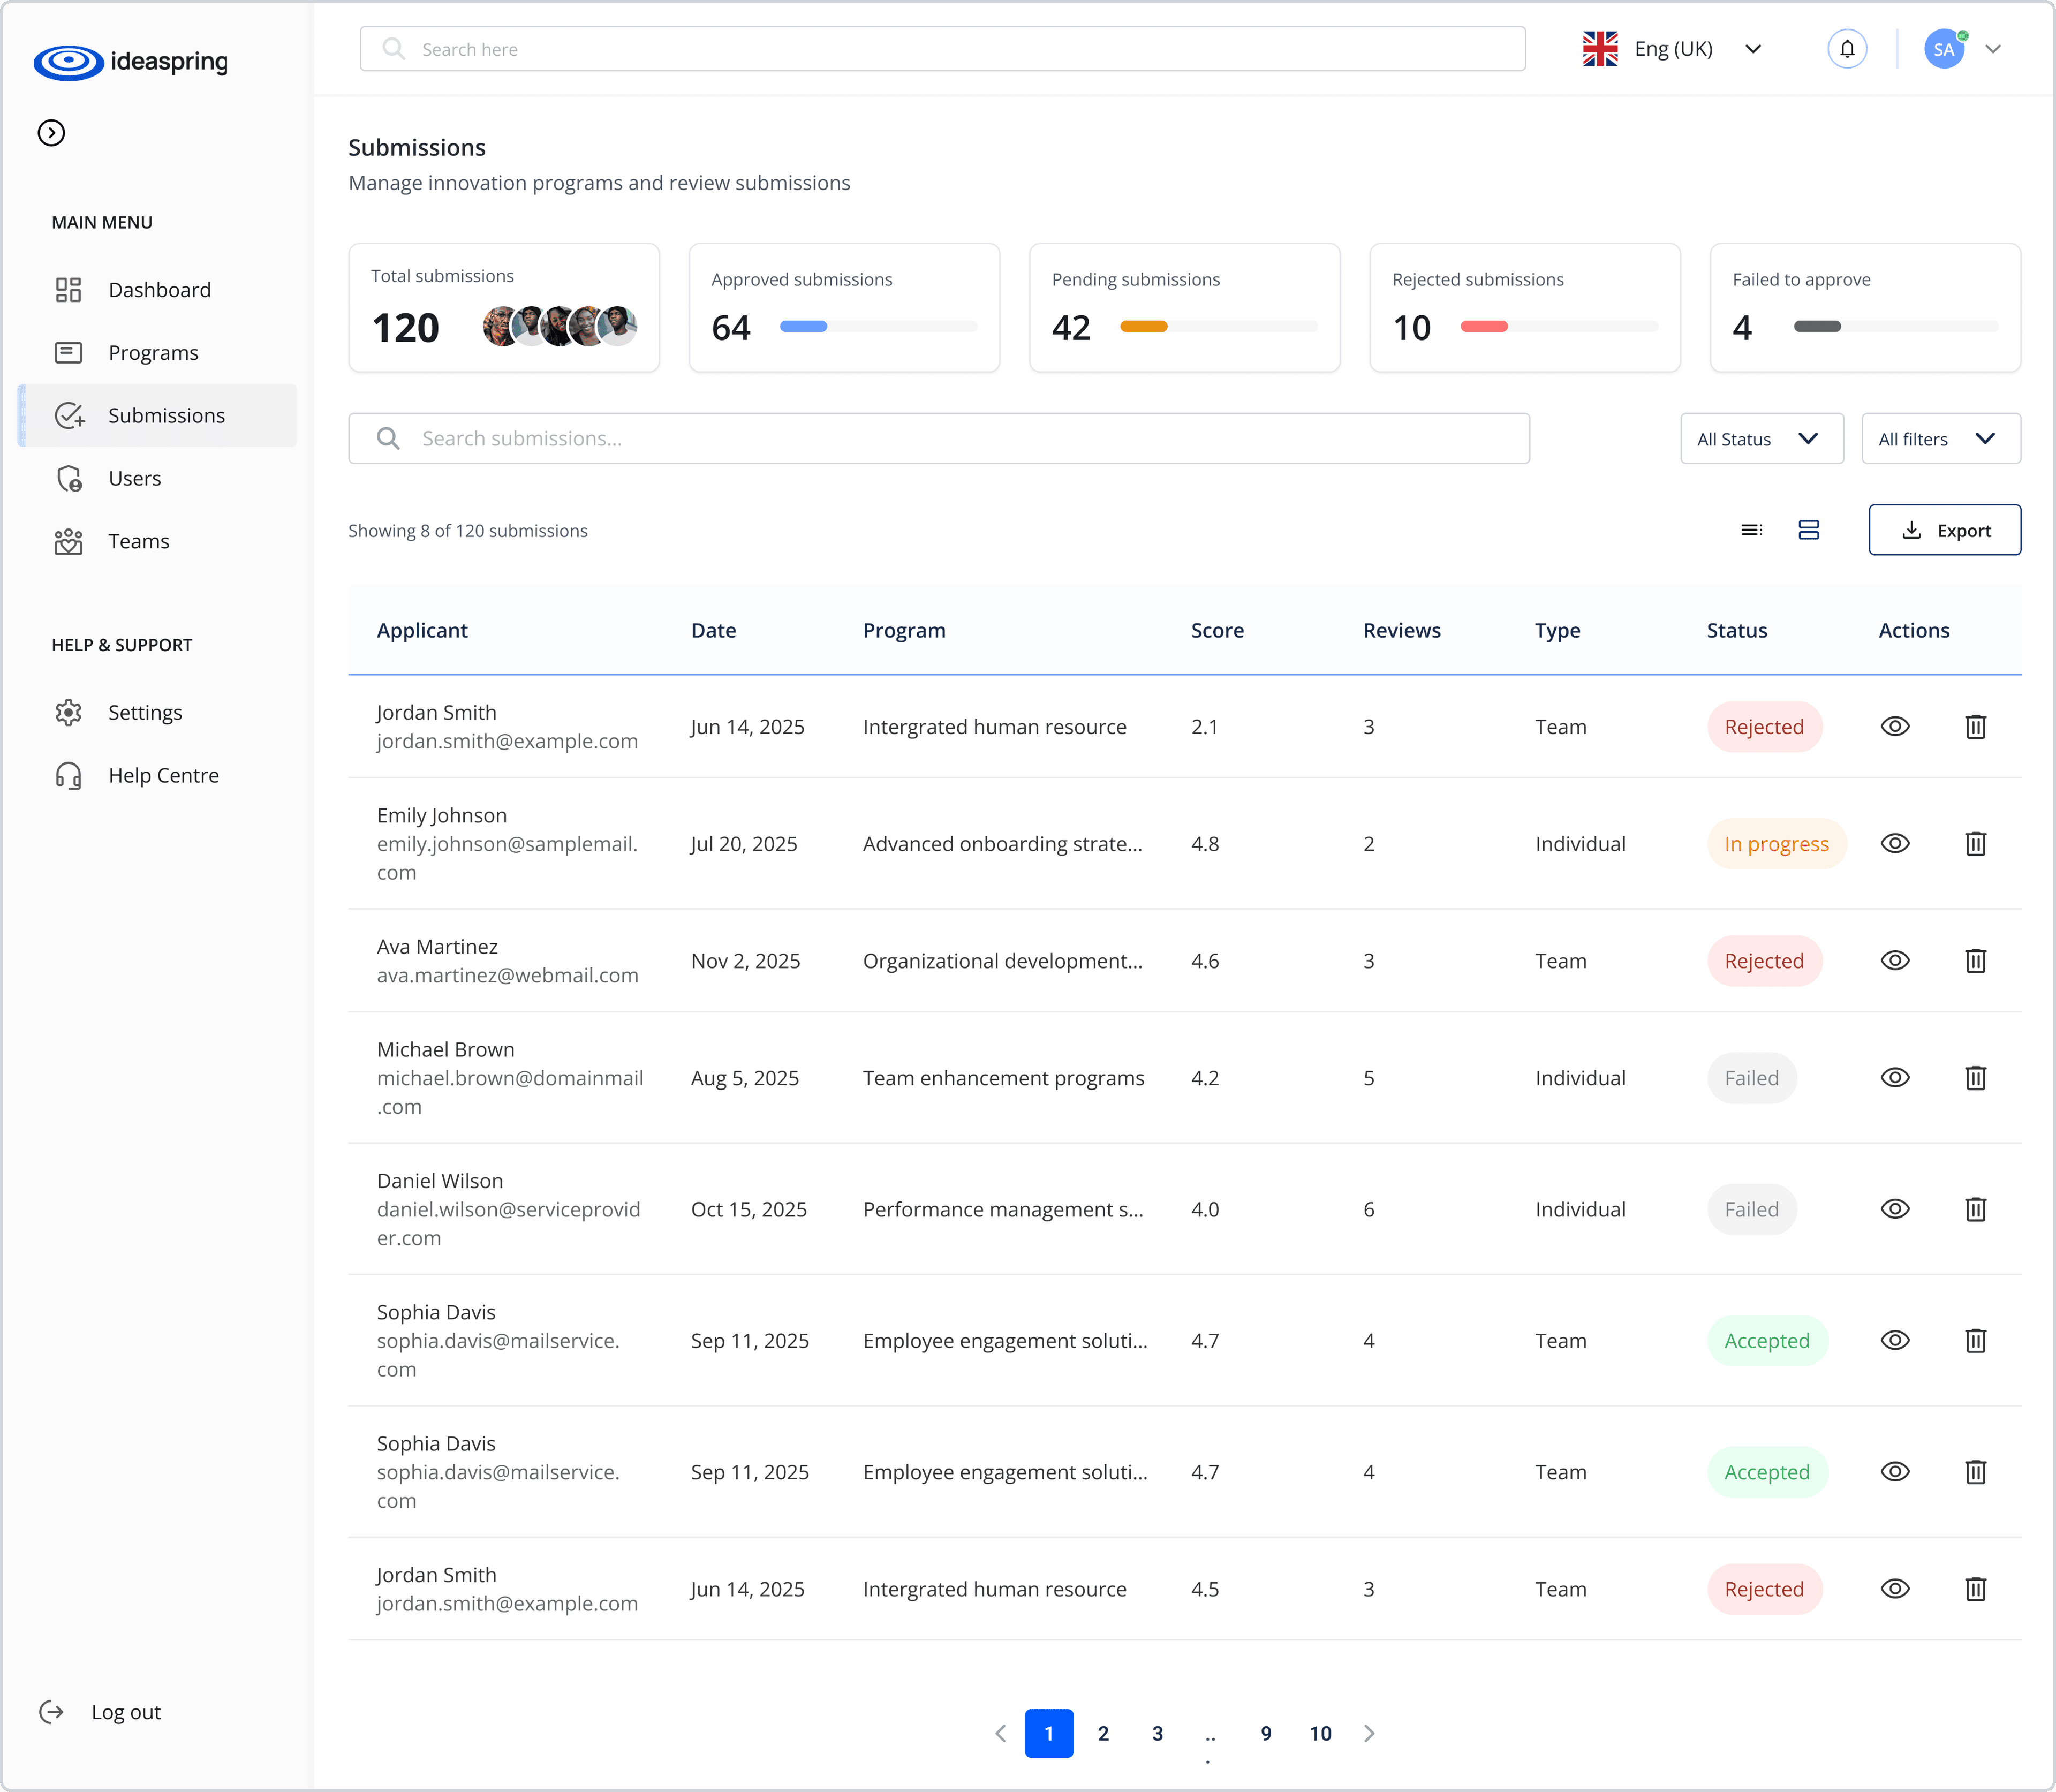Expand the All filters dropdown
Image resolution: width=2056 pixels, height=1792 pixels.
(1940, 438)
